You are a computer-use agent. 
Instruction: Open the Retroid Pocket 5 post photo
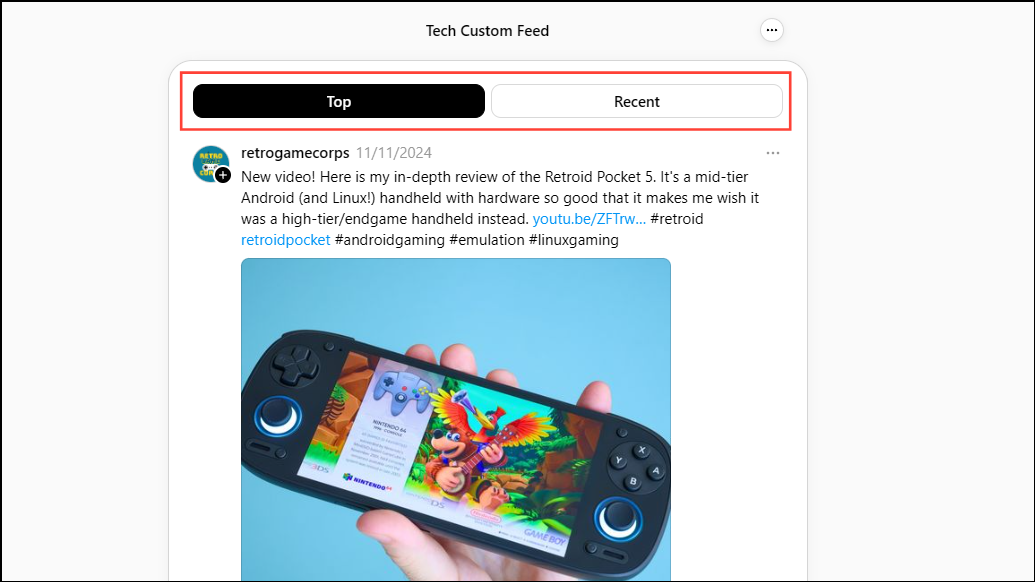pyautogui.click(x=455, y=420)
